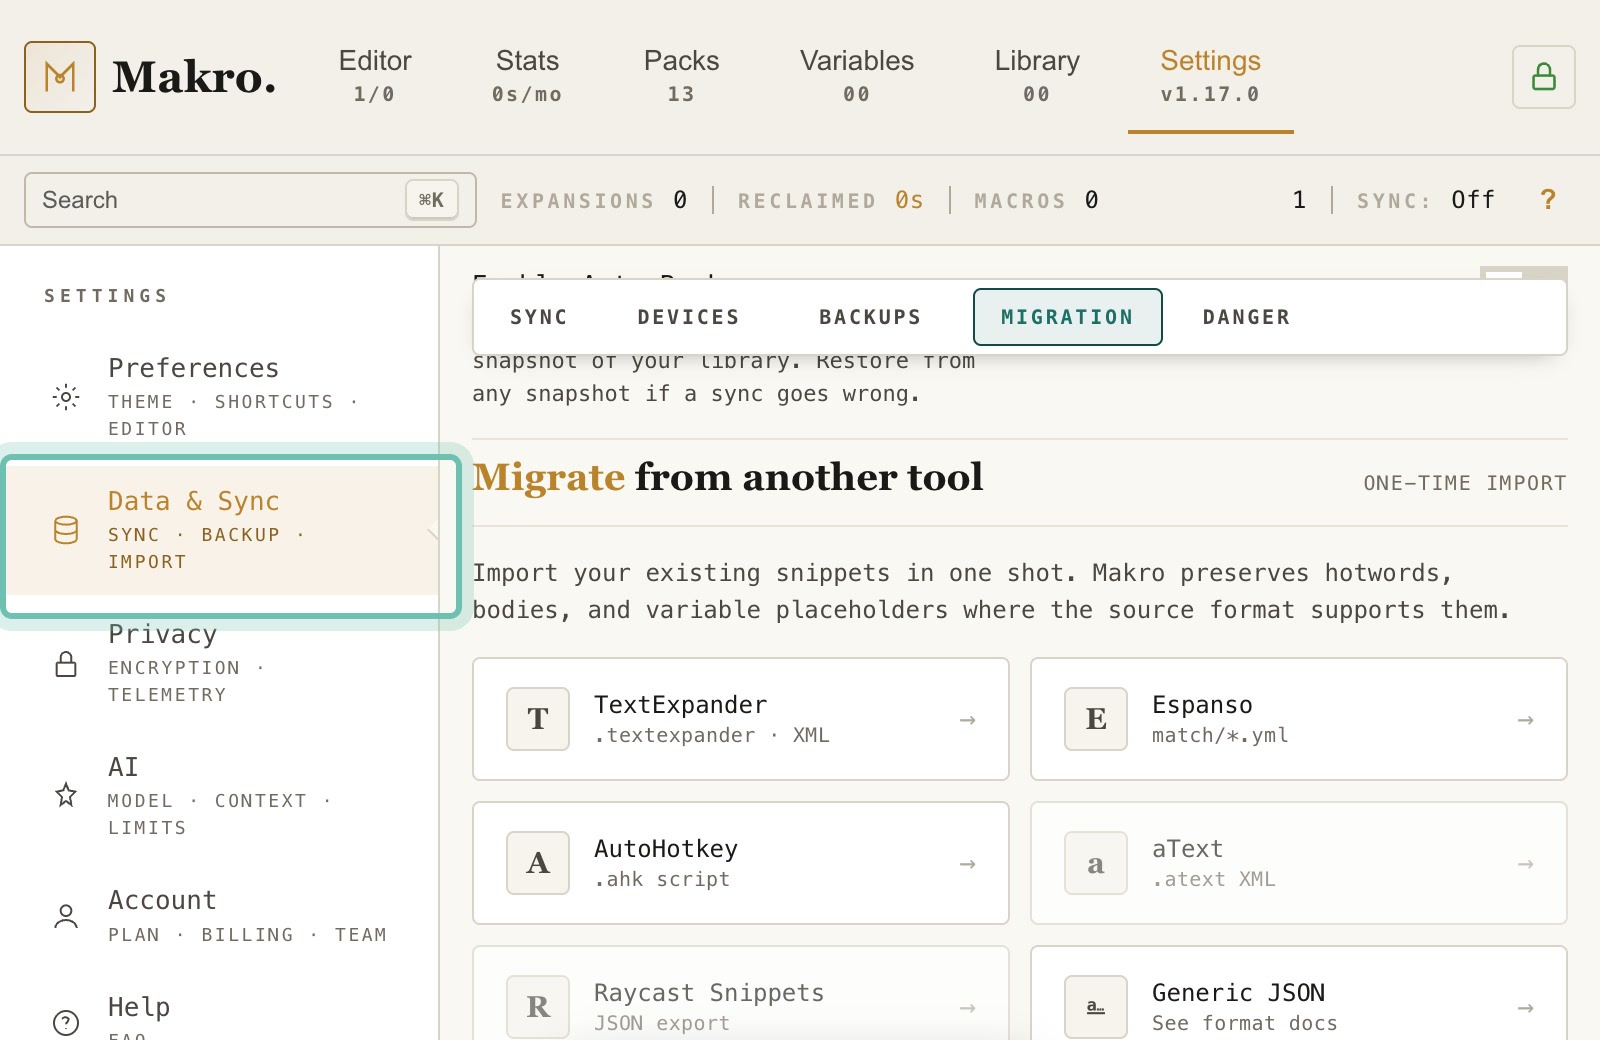Click the AutoHotkey import arrow
Image resolution: width=1600 pixels, height=1040 pixels.
pyautogui.click(x=967, y=864)
